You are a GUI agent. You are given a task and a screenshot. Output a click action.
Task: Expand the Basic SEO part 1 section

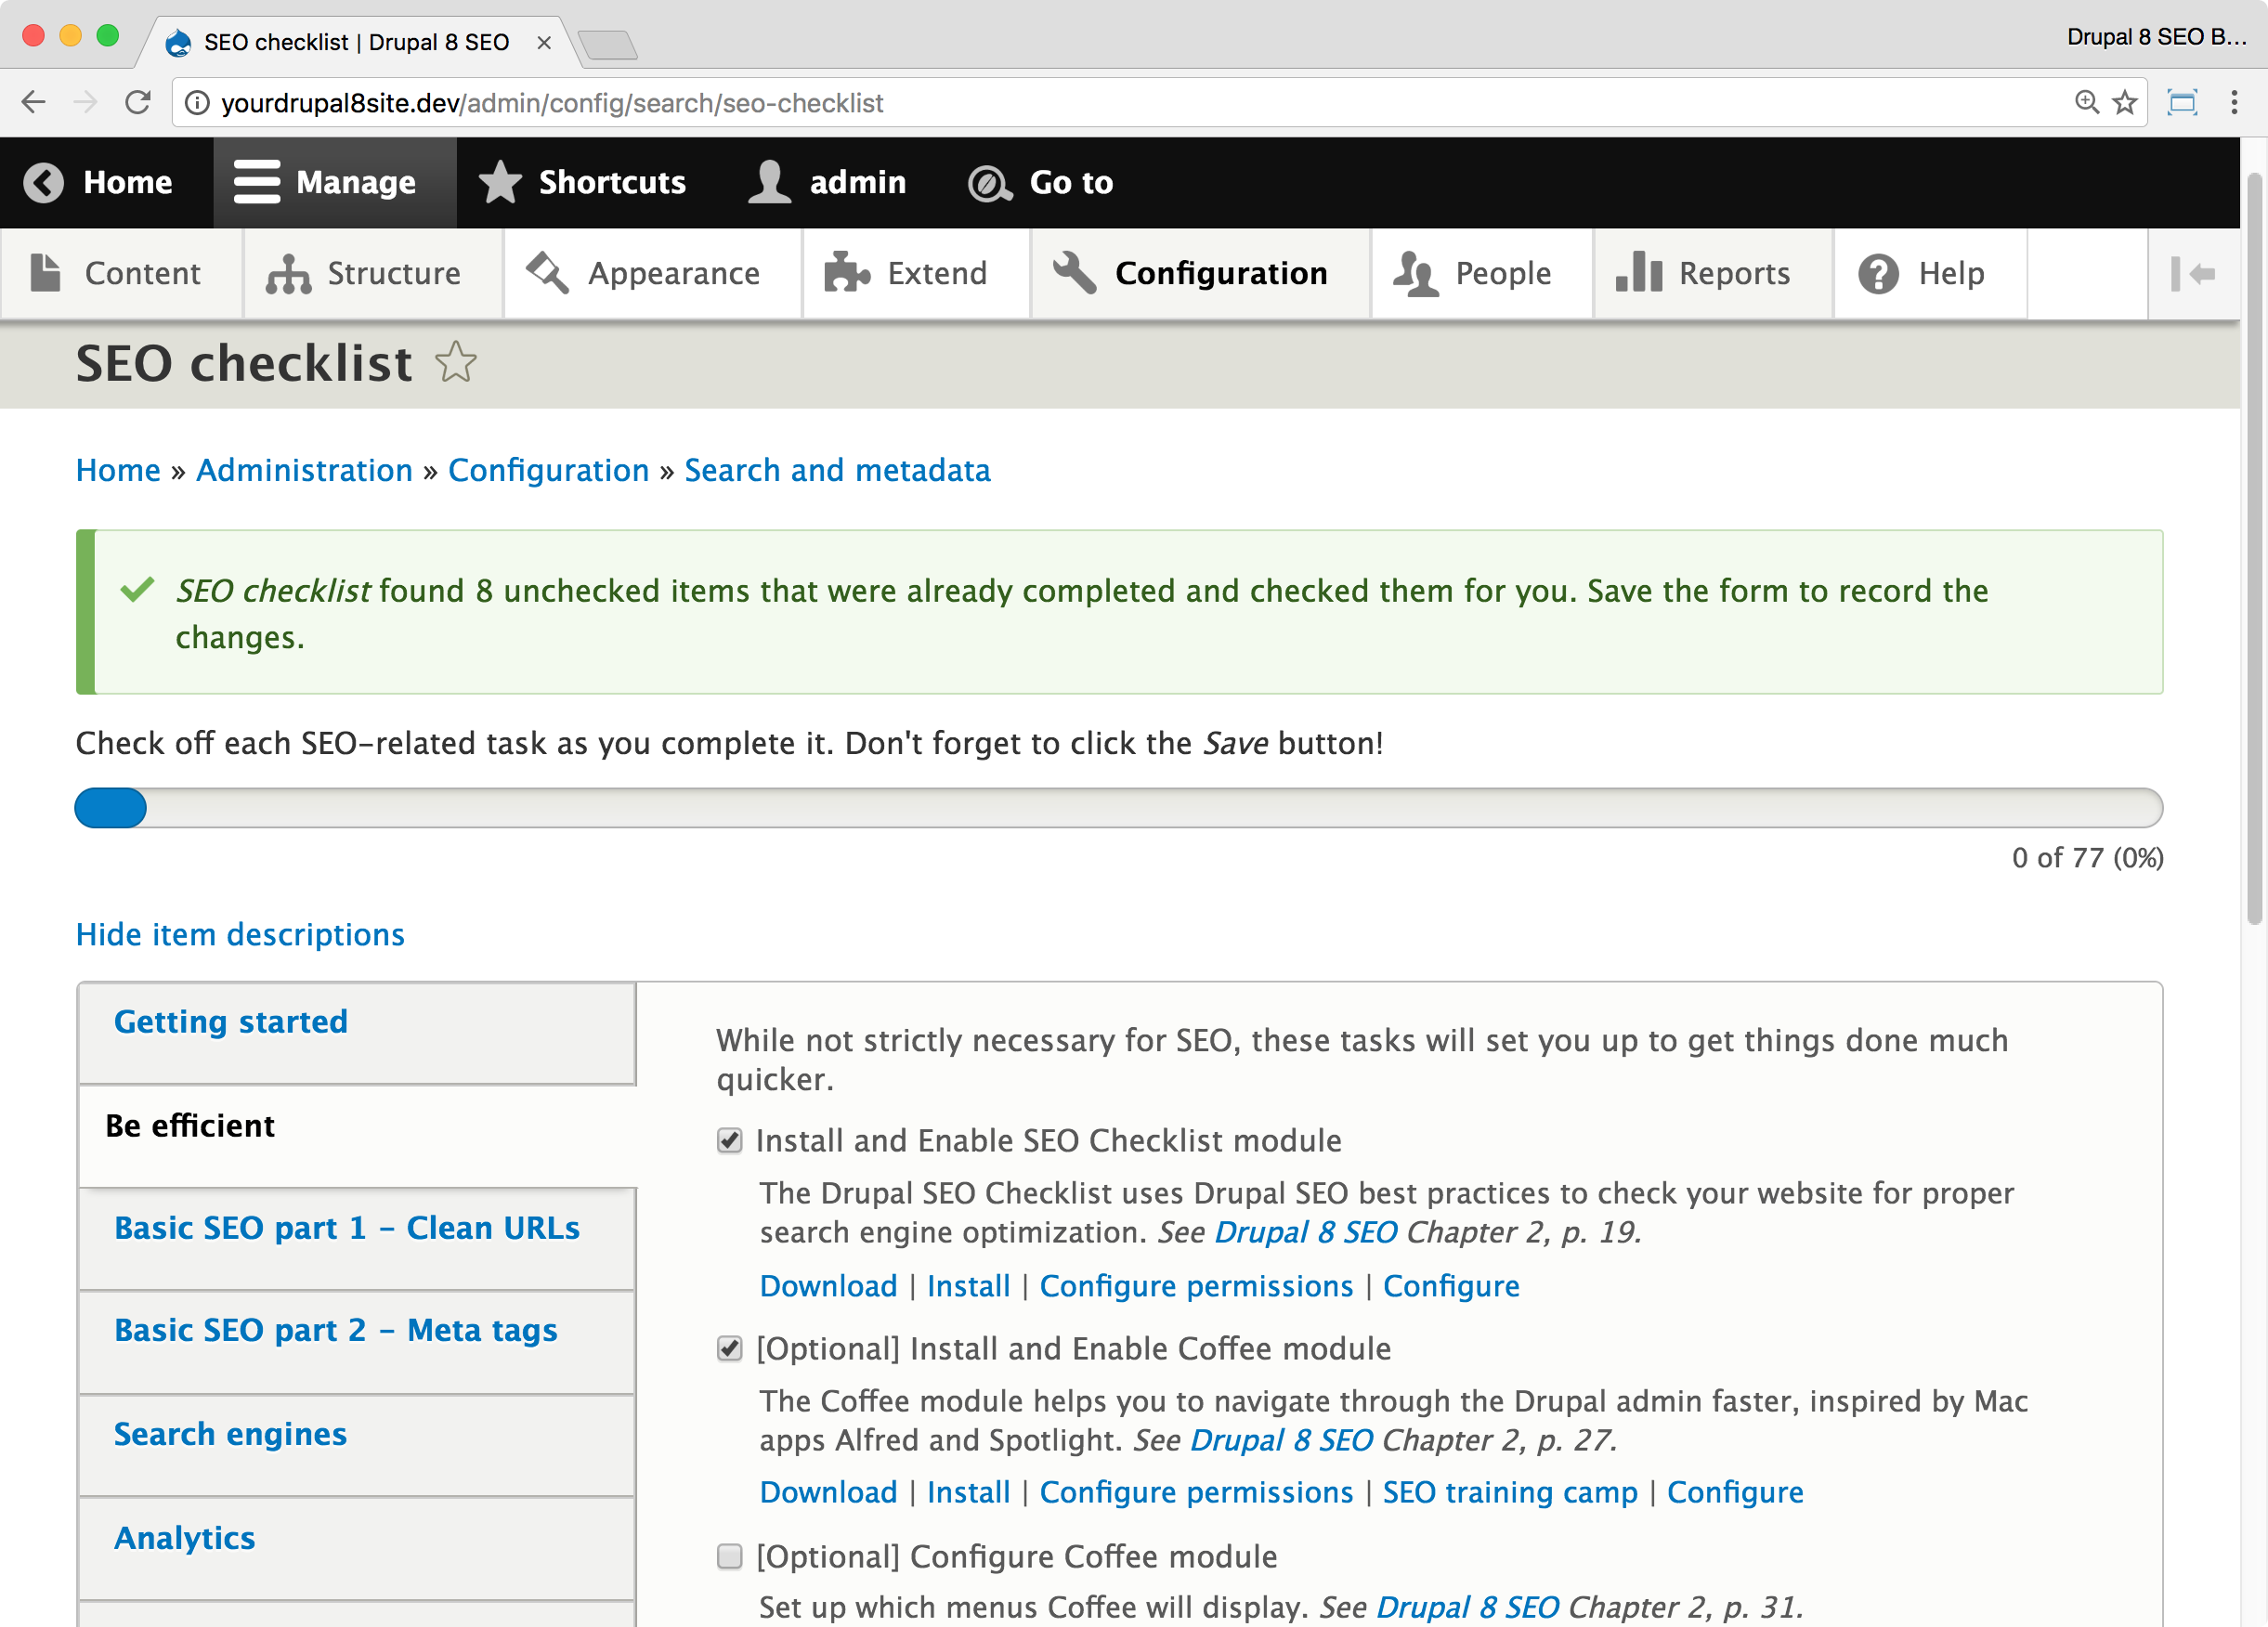click(347, 1228)
